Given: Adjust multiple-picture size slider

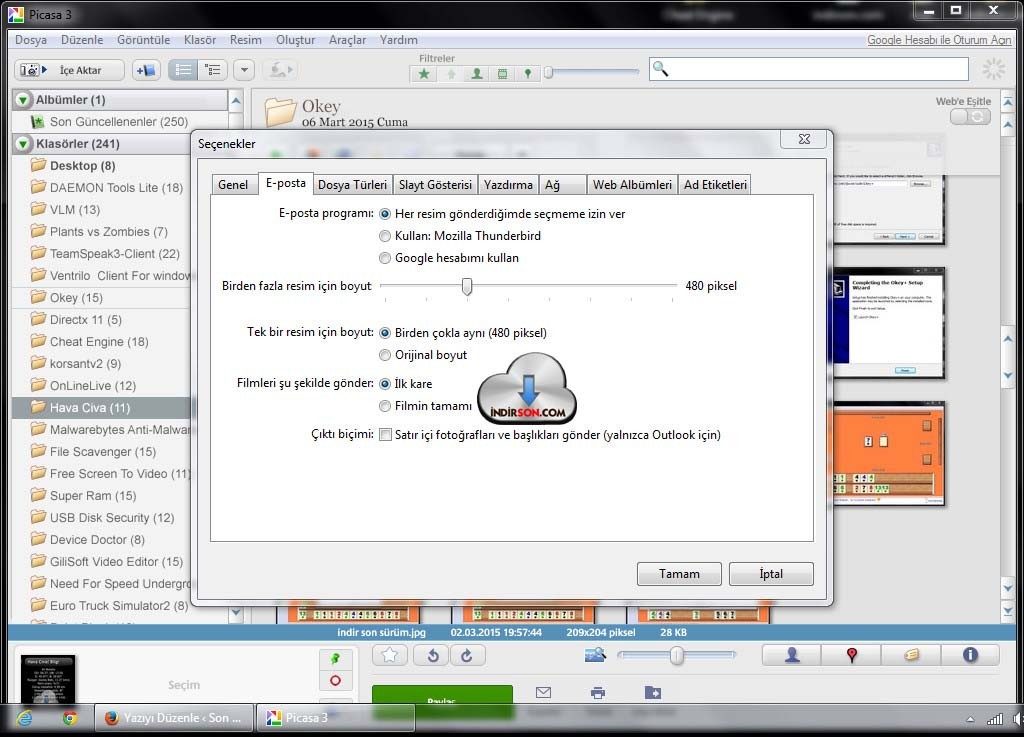Looking at the screenshot, I should tap(466, 286).
